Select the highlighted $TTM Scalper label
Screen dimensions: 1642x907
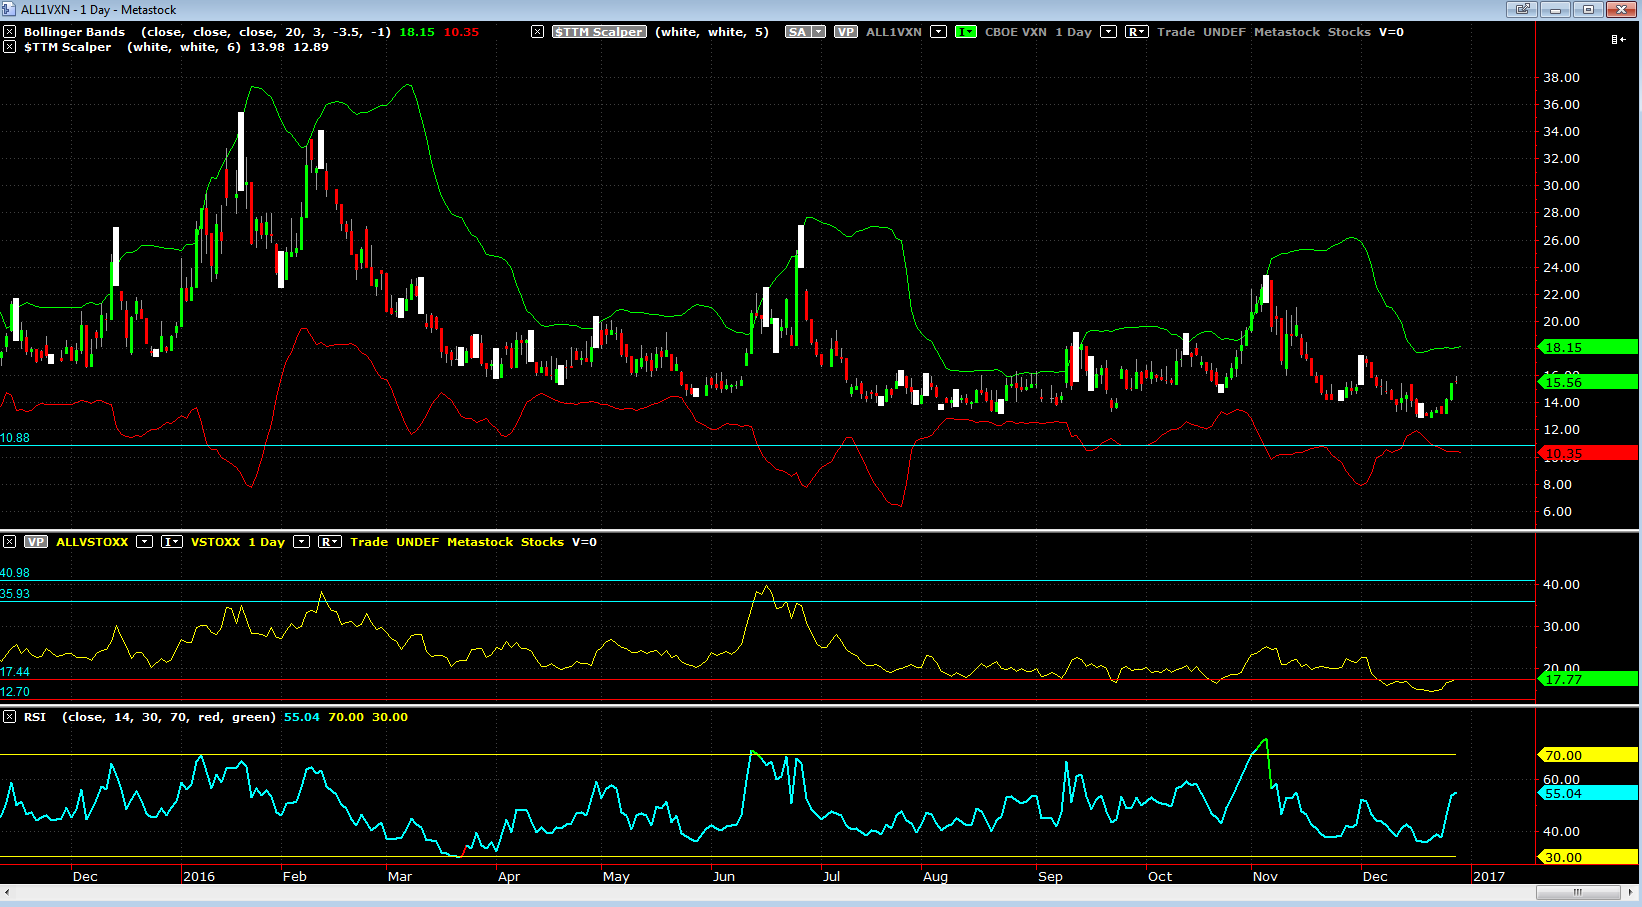[600, 32]
